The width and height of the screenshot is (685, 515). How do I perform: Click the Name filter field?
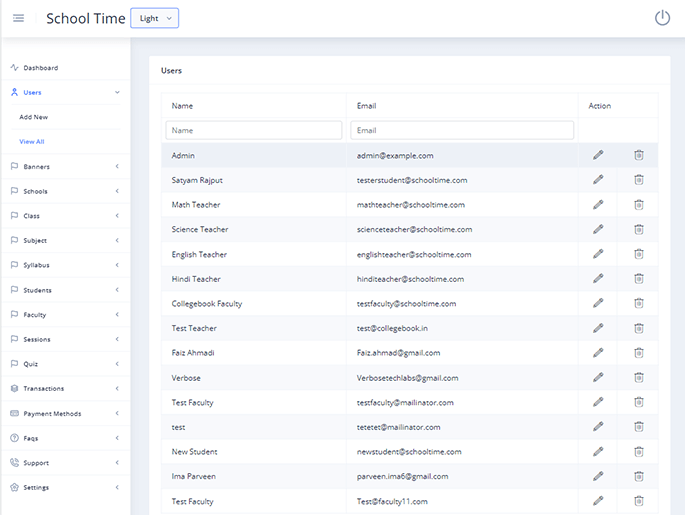pyautogui.click(x=254, y=130)
